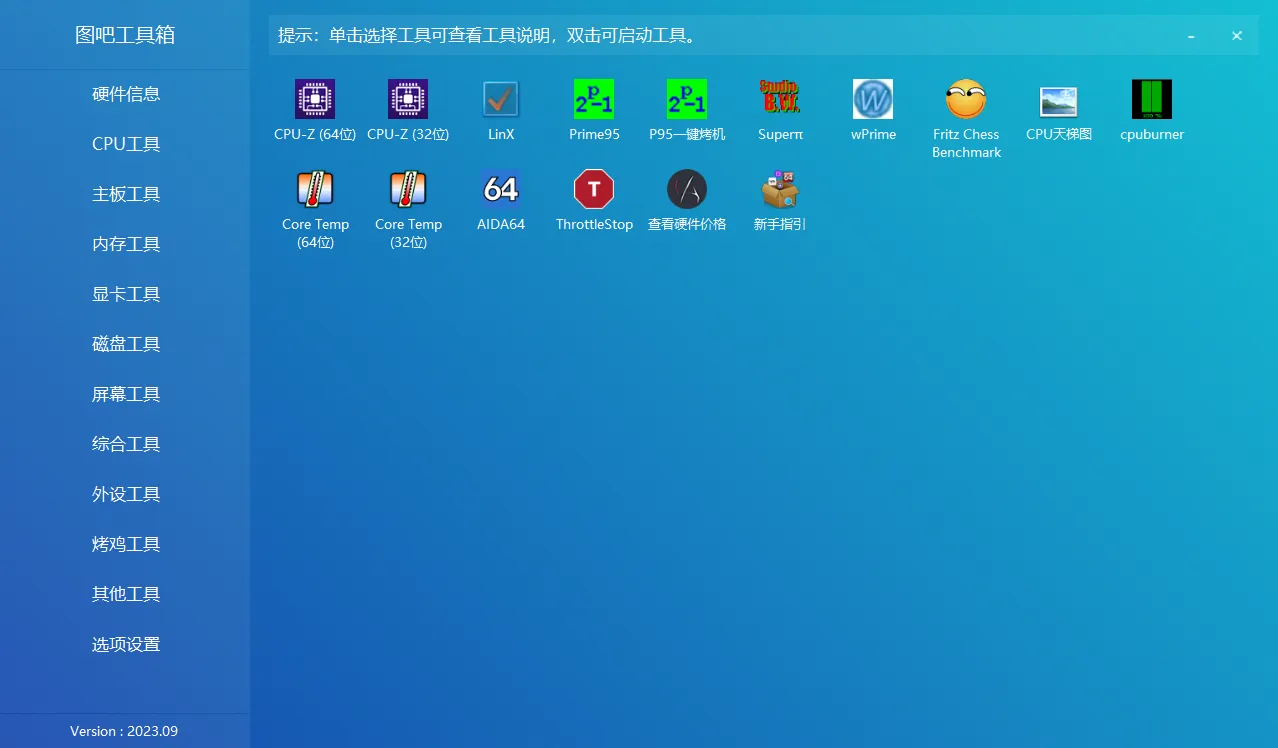1278x748 pixels.
Task: Open AIDA64
Action: [501, 198]
